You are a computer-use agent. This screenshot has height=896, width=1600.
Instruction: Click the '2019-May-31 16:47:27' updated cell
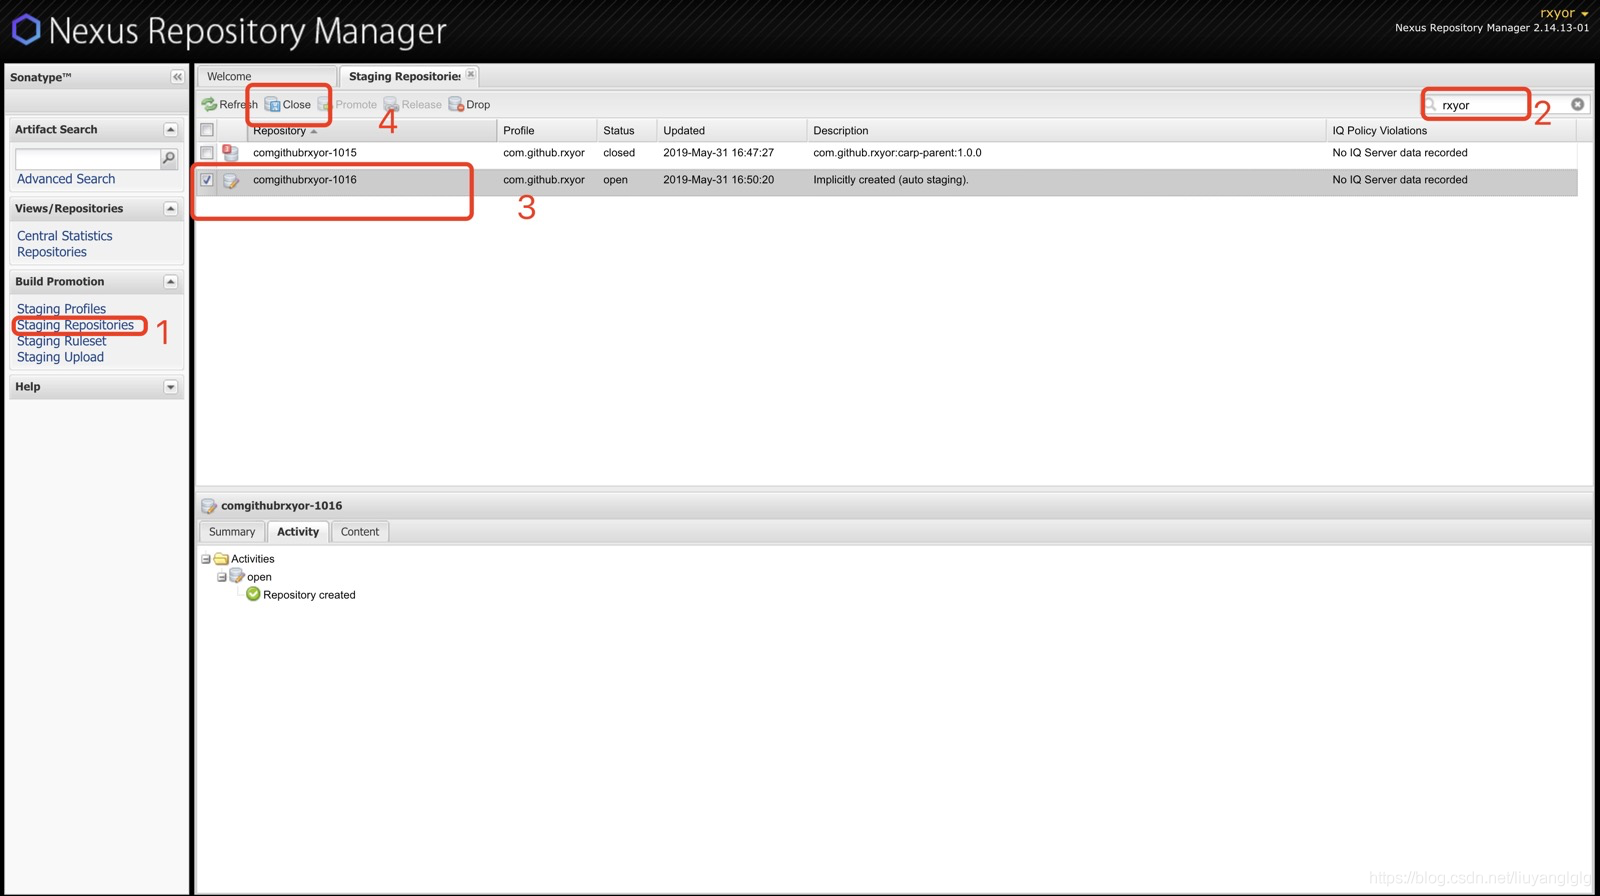718,153
